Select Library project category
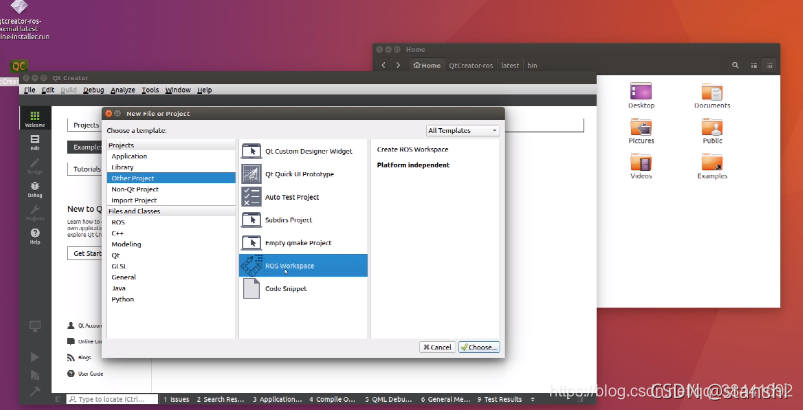This screenshot has width=803, height=410. 171,167
